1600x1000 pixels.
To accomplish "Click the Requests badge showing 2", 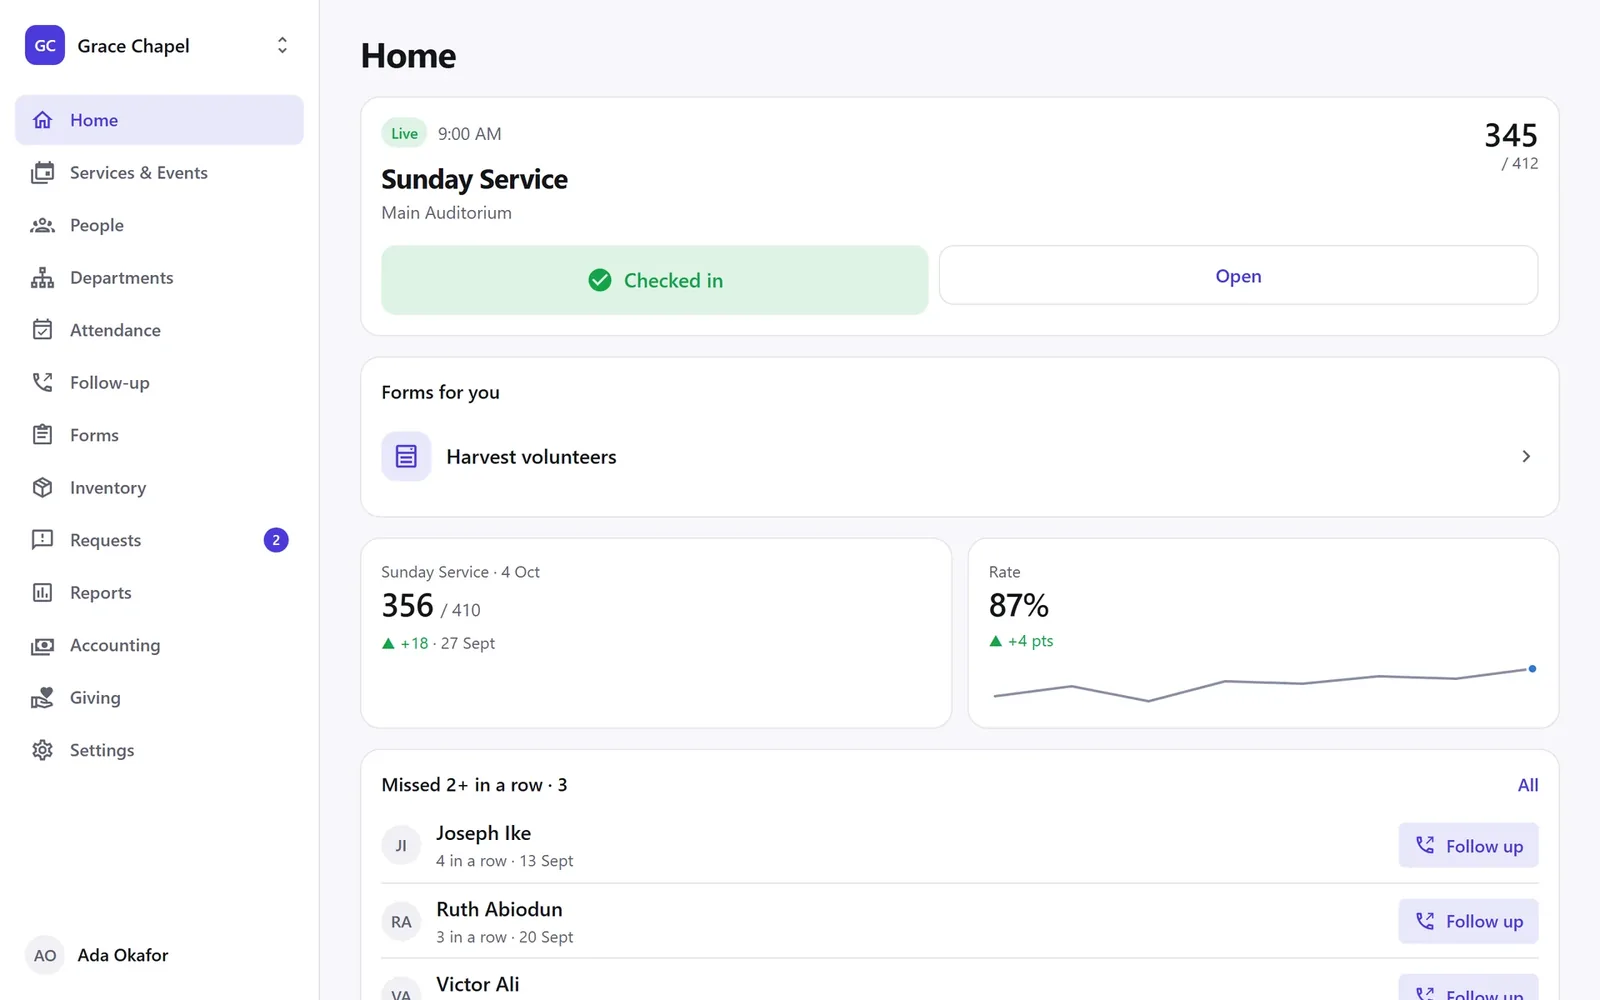I will (x=276, y=540).
